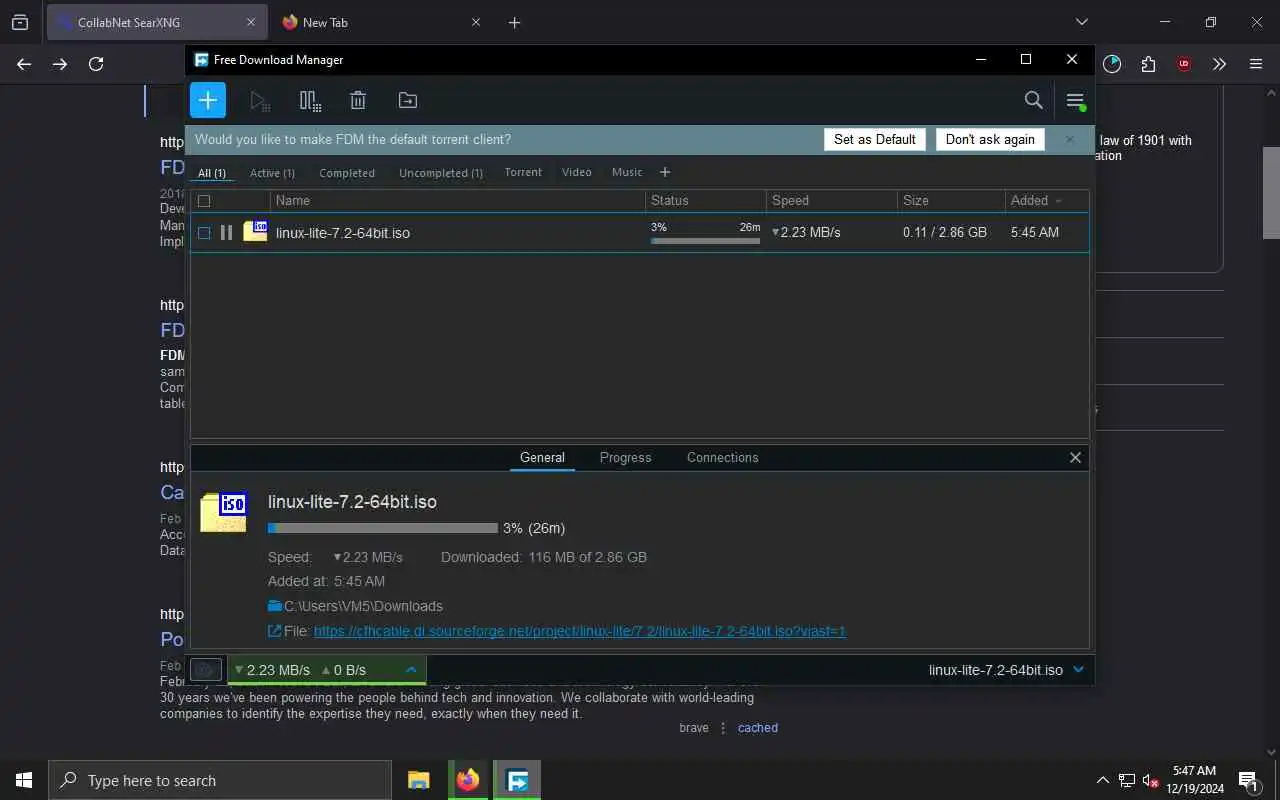Reload the page in Firefox
Screen dimensions: 1280x800
[96, 64]
